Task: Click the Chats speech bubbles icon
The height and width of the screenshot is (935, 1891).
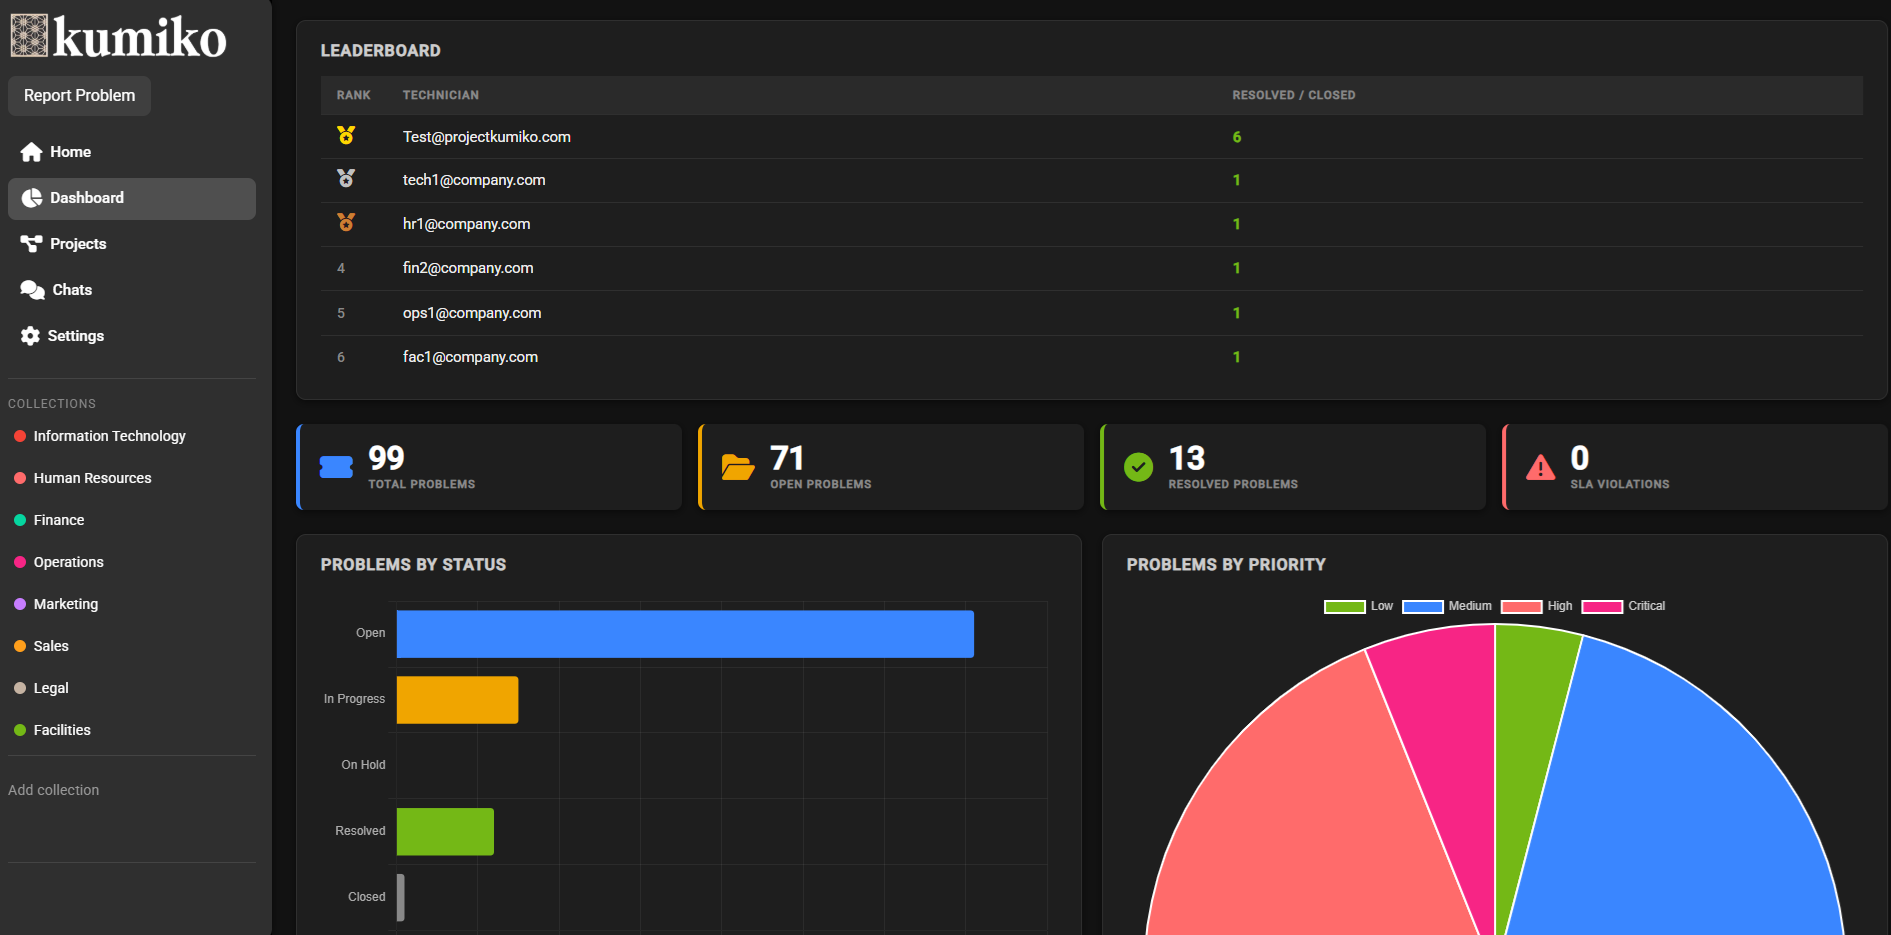Action: pos(33,290)
